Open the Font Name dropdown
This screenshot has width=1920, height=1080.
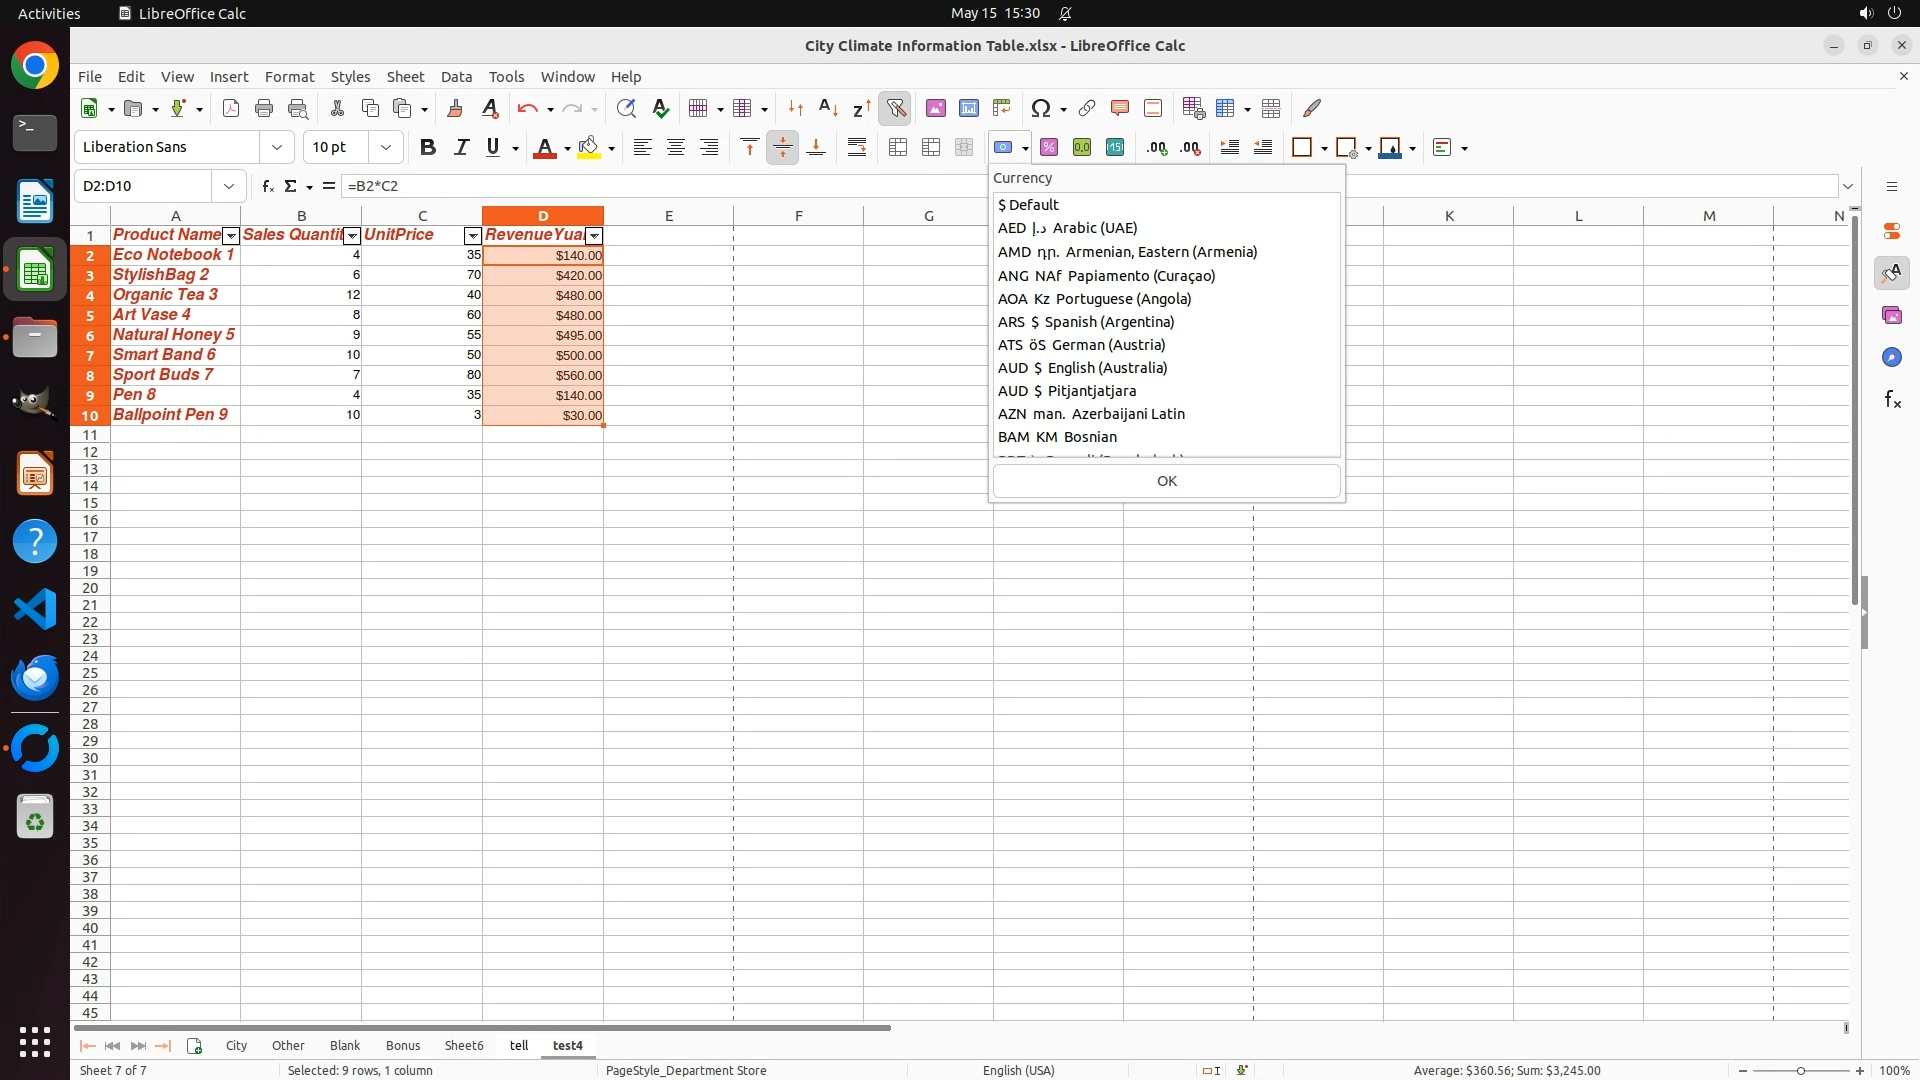click(x=277, y=147)
